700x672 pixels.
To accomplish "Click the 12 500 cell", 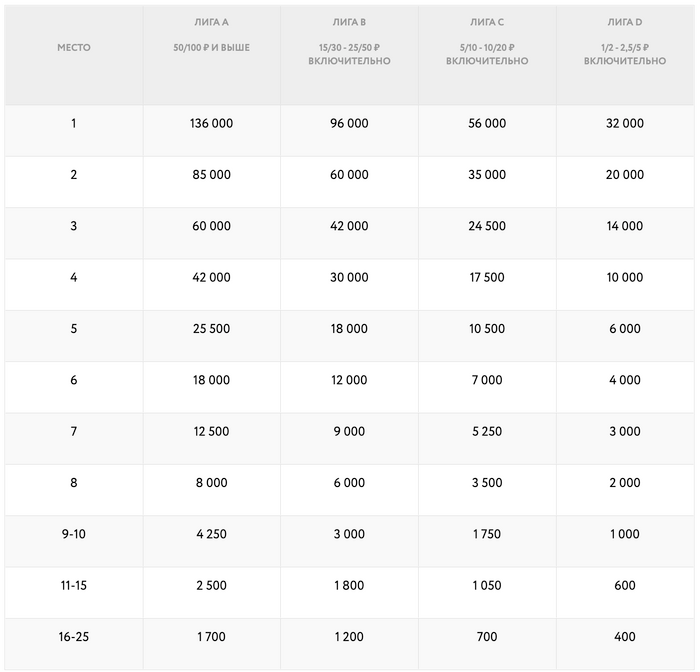I will click(x=211, y=432).
